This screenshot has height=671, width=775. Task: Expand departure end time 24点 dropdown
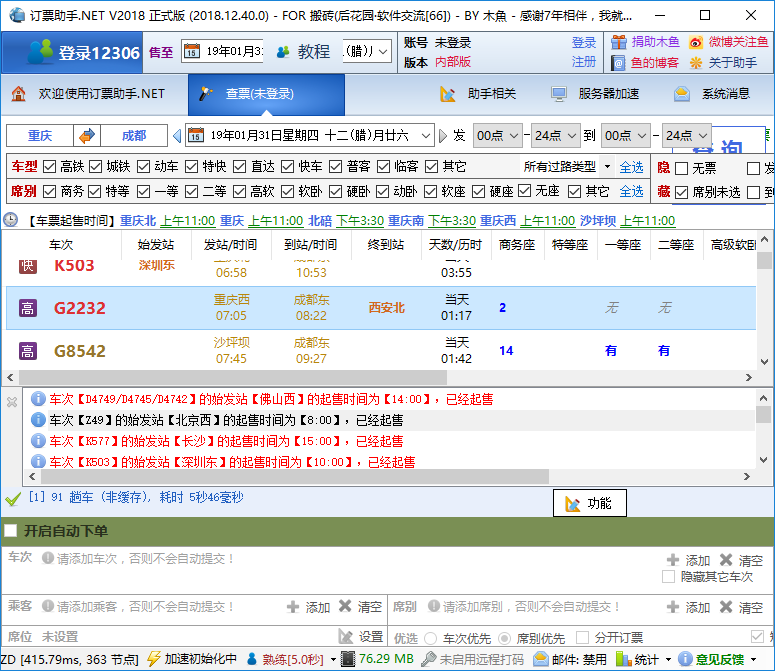coord(572,135)
